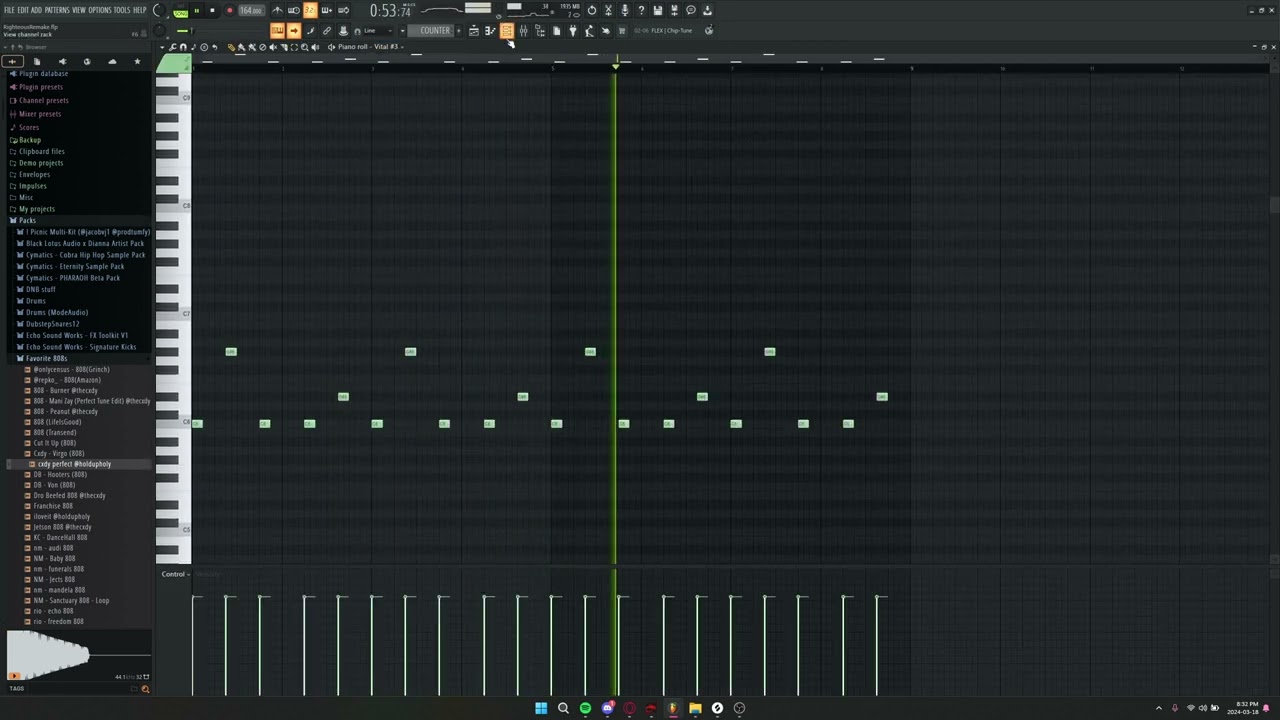
Task: Click the green playhead marker on timeline
Action: click(615, 65)
